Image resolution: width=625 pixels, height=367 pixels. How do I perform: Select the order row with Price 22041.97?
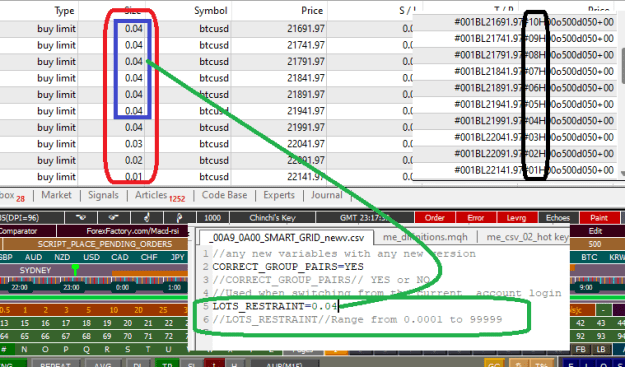point(206,144)
